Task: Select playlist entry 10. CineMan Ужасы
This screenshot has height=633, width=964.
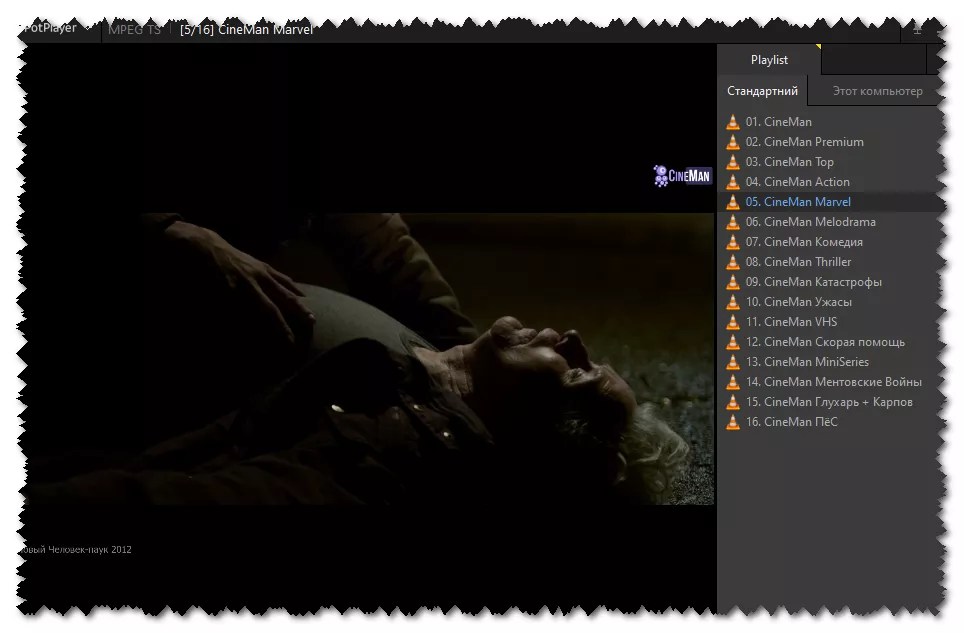Action: (831, 302)
